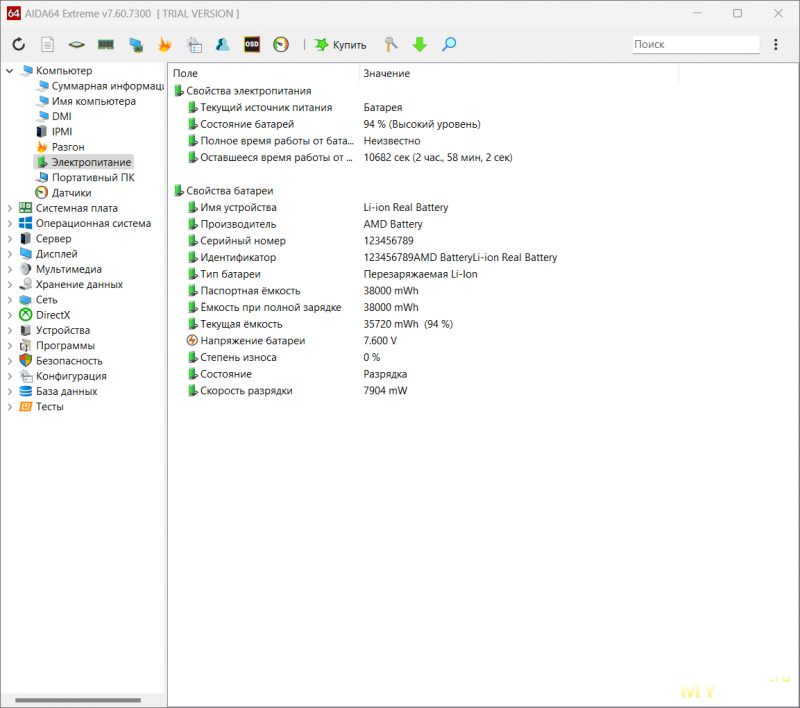Click the Разрядка state value
Viewport: 800px width, 708px height.
pos(385,374)
